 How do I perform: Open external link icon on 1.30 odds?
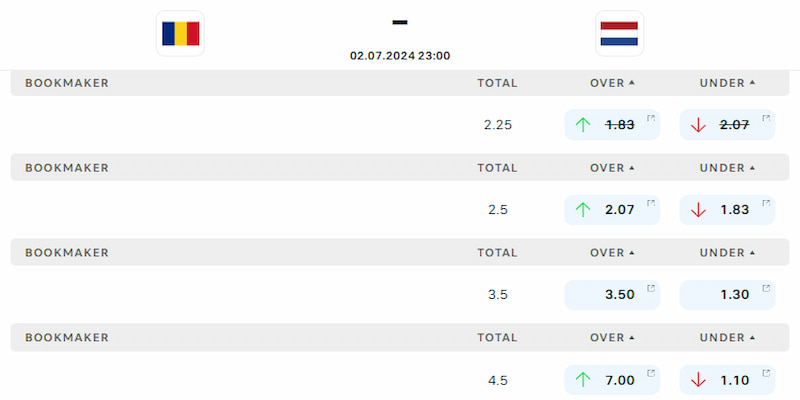[766, 288]
